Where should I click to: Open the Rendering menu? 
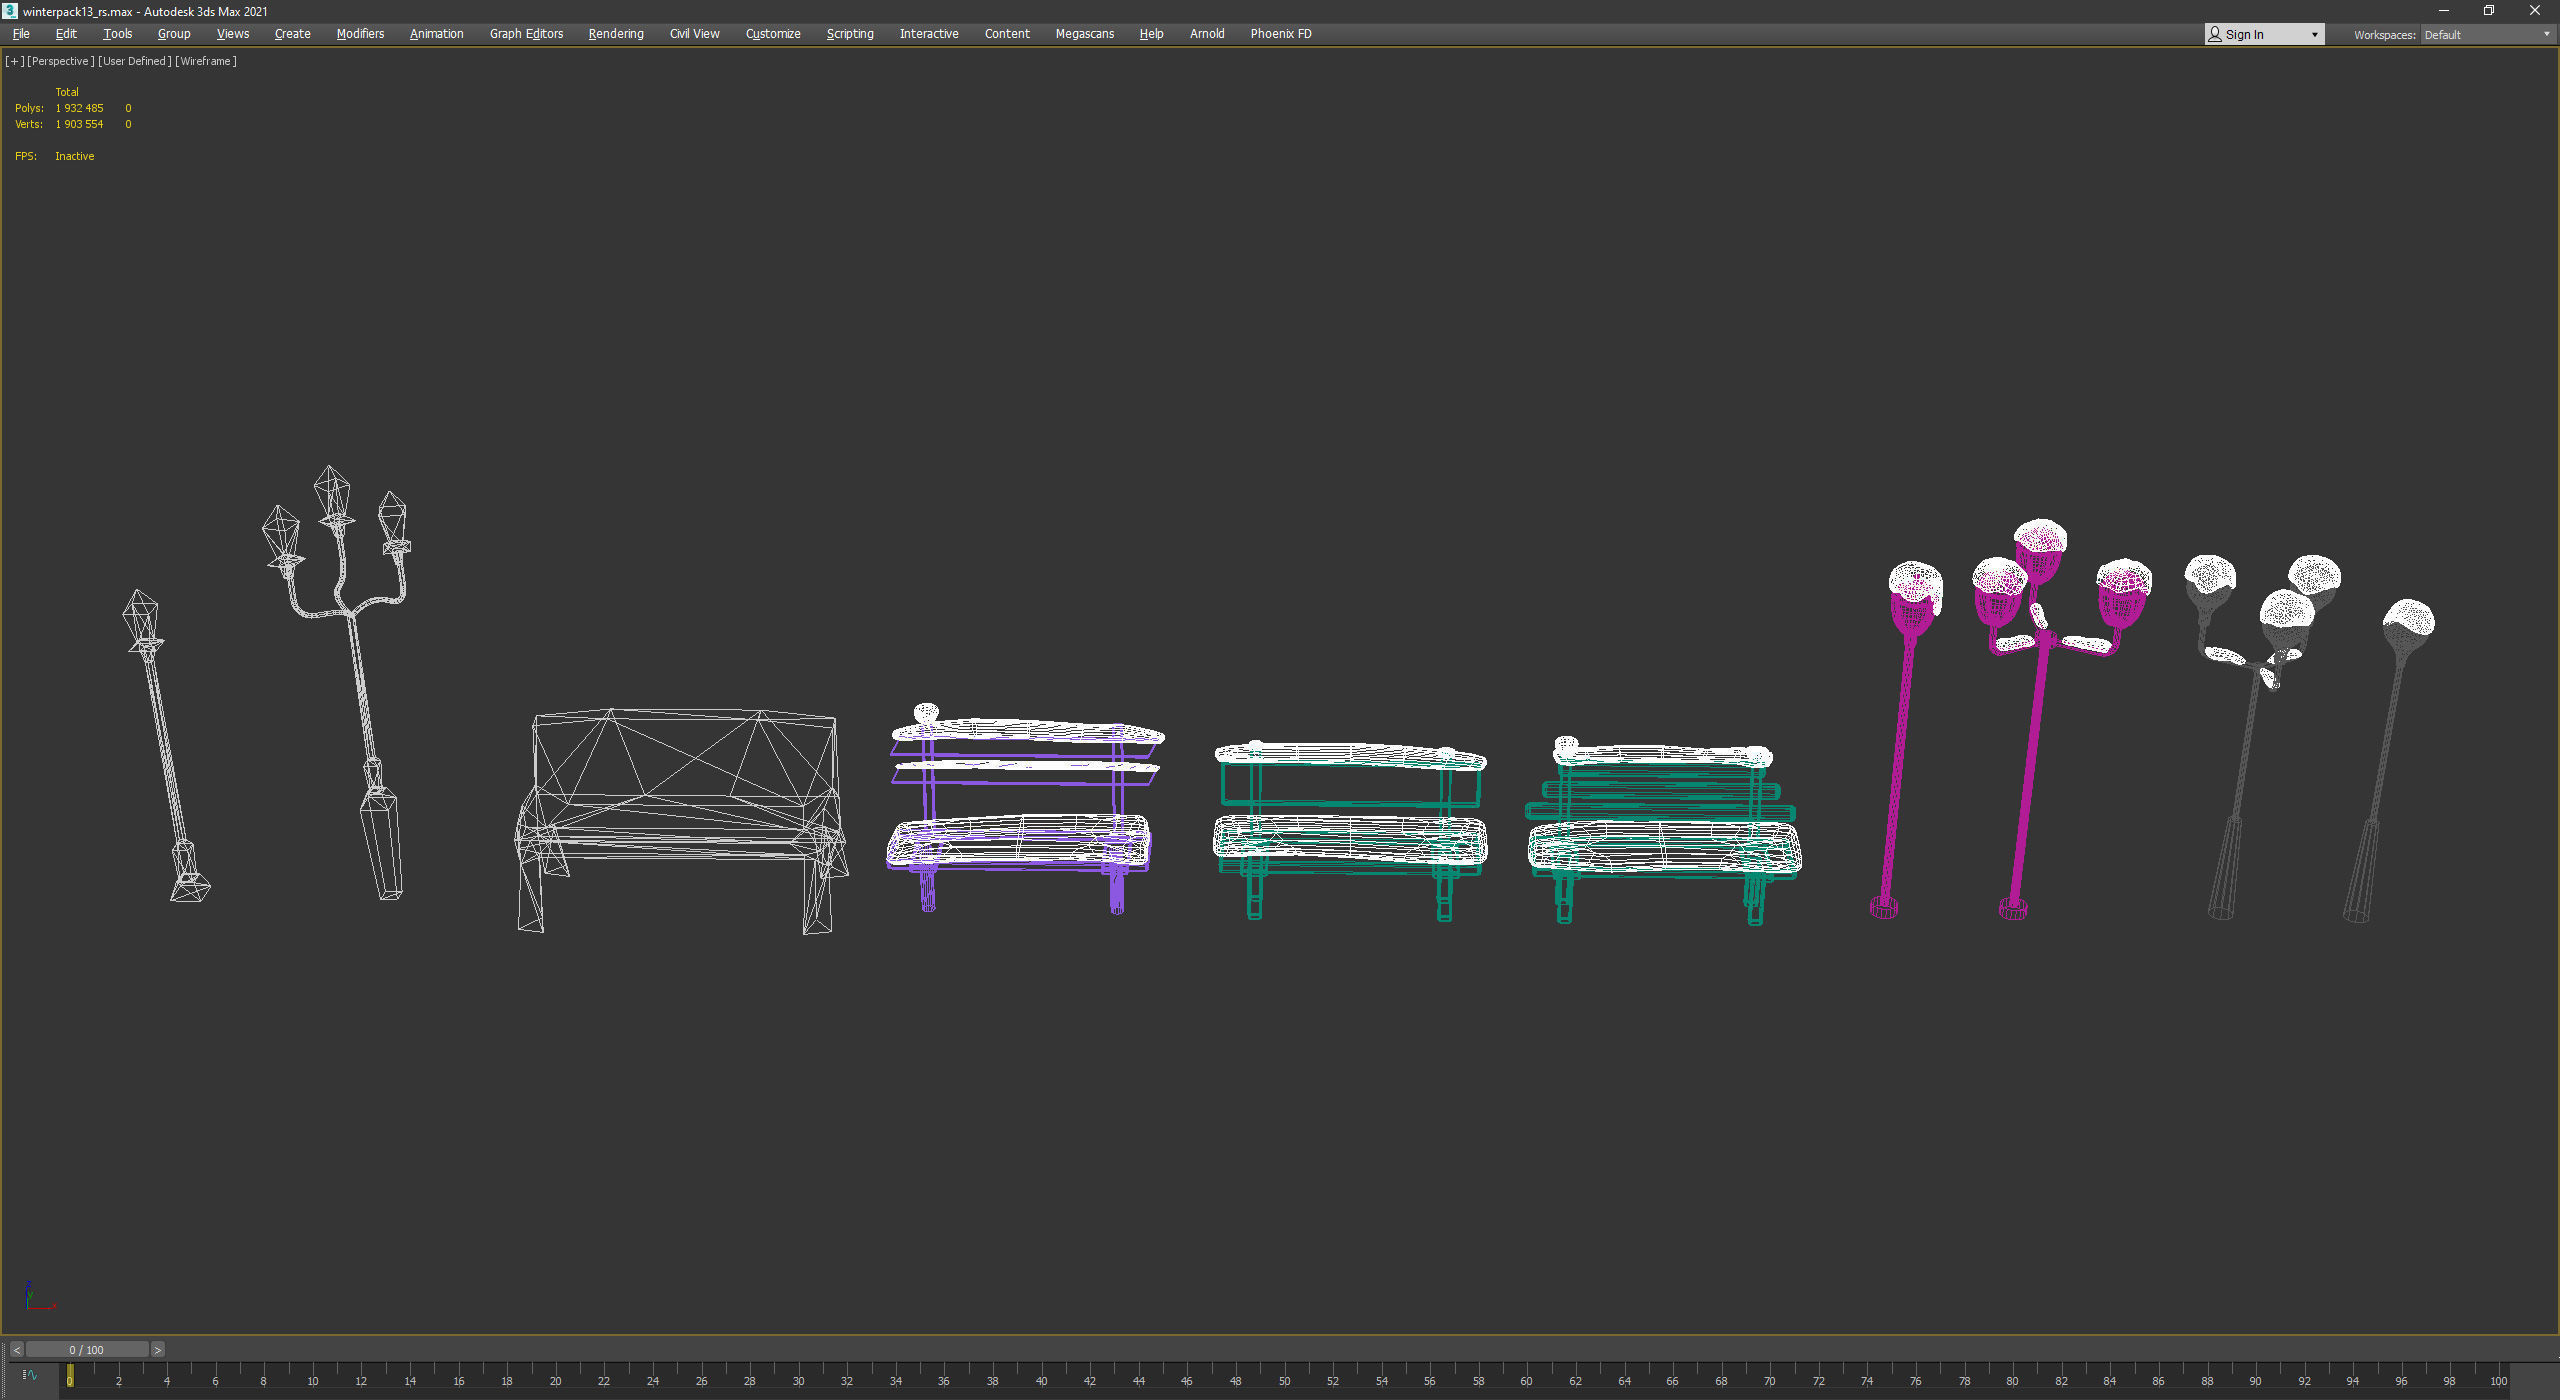615,34
